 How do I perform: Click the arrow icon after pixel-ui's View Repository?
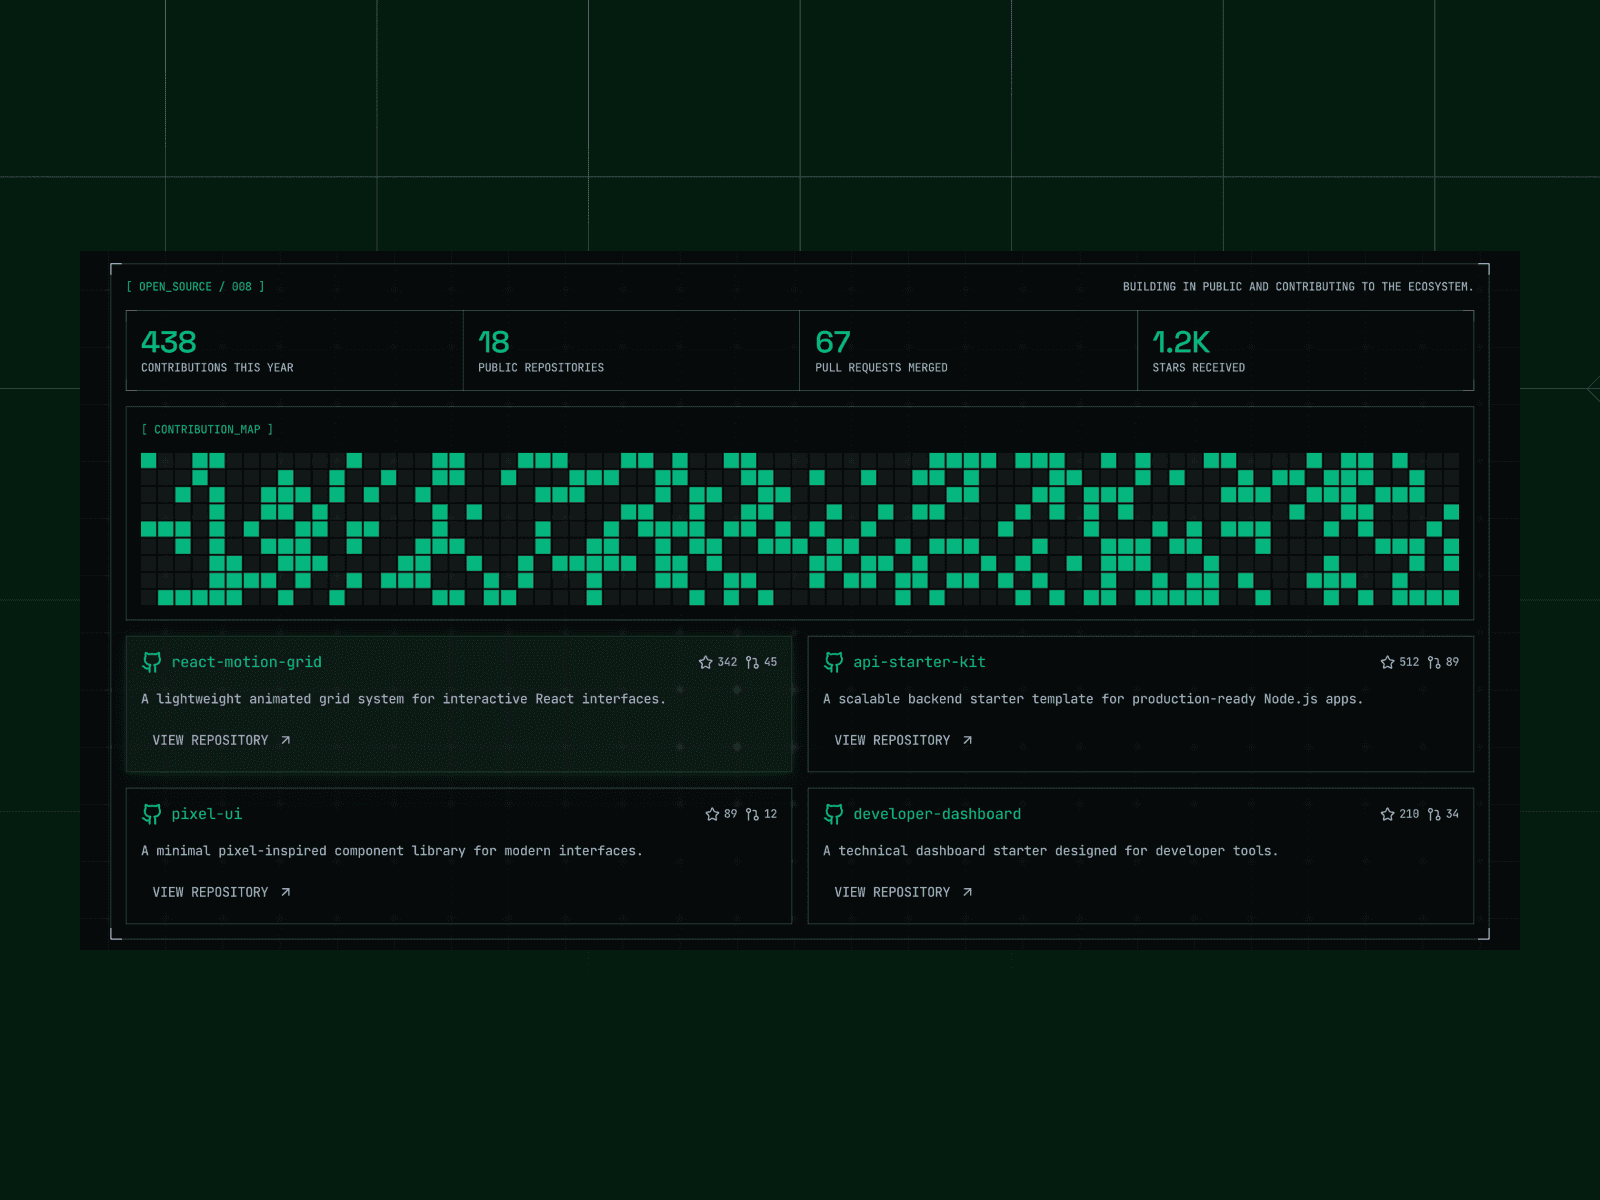(286, 892)
